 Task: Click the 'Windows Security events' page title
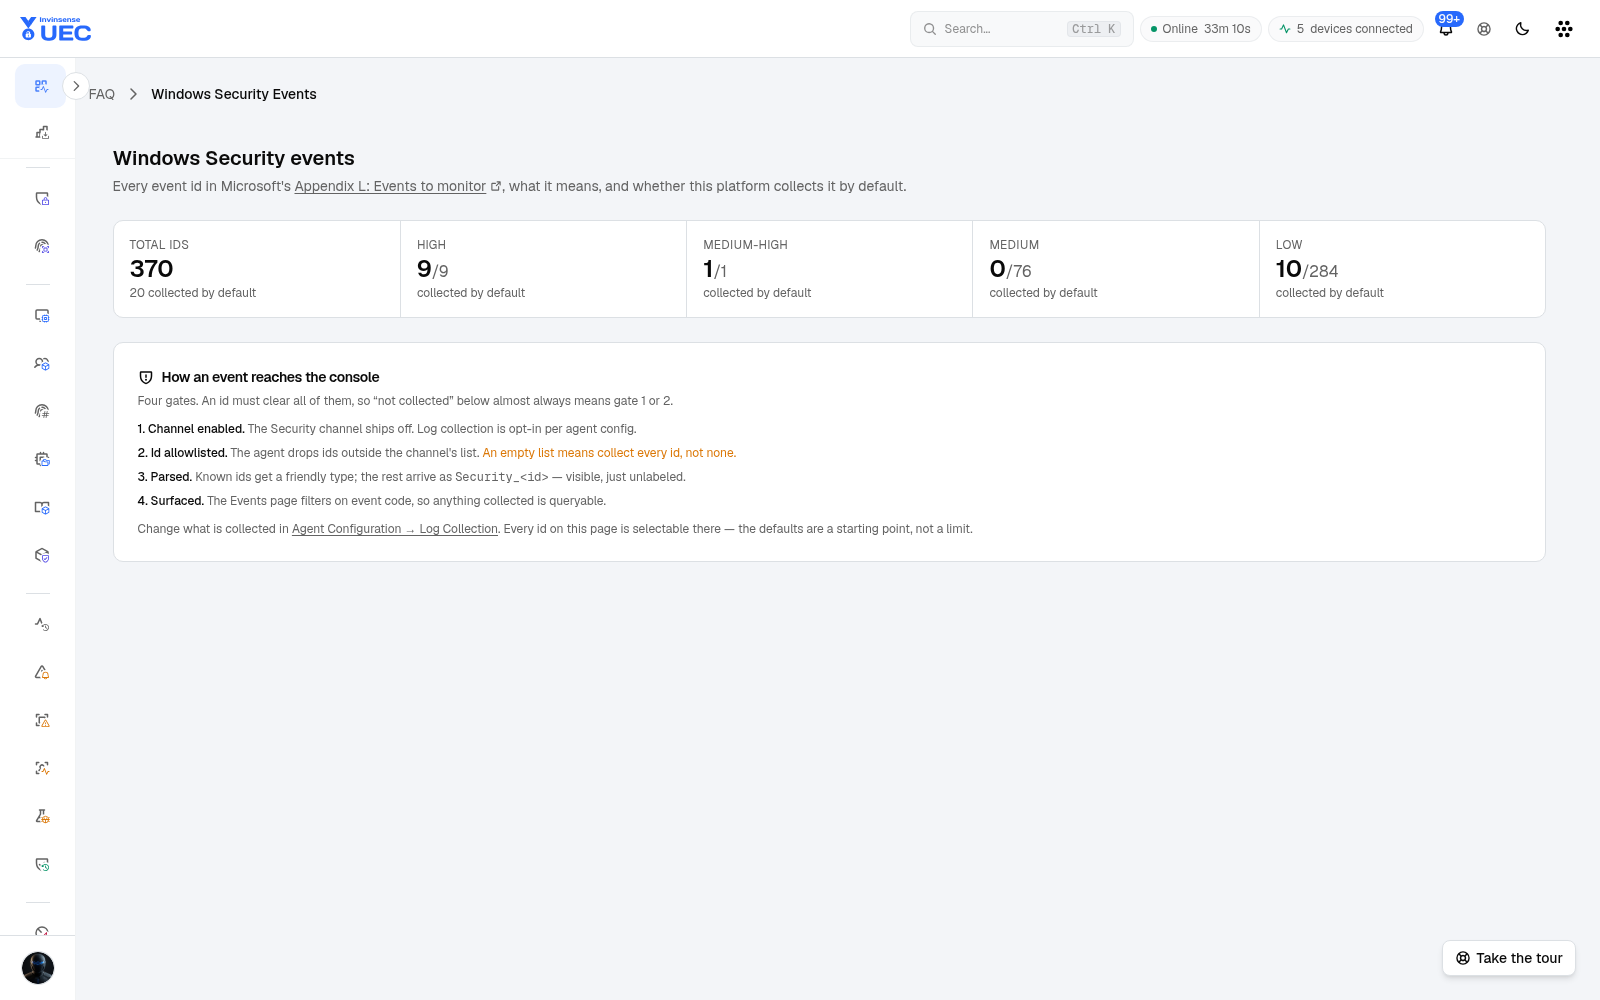coord(234,158)
